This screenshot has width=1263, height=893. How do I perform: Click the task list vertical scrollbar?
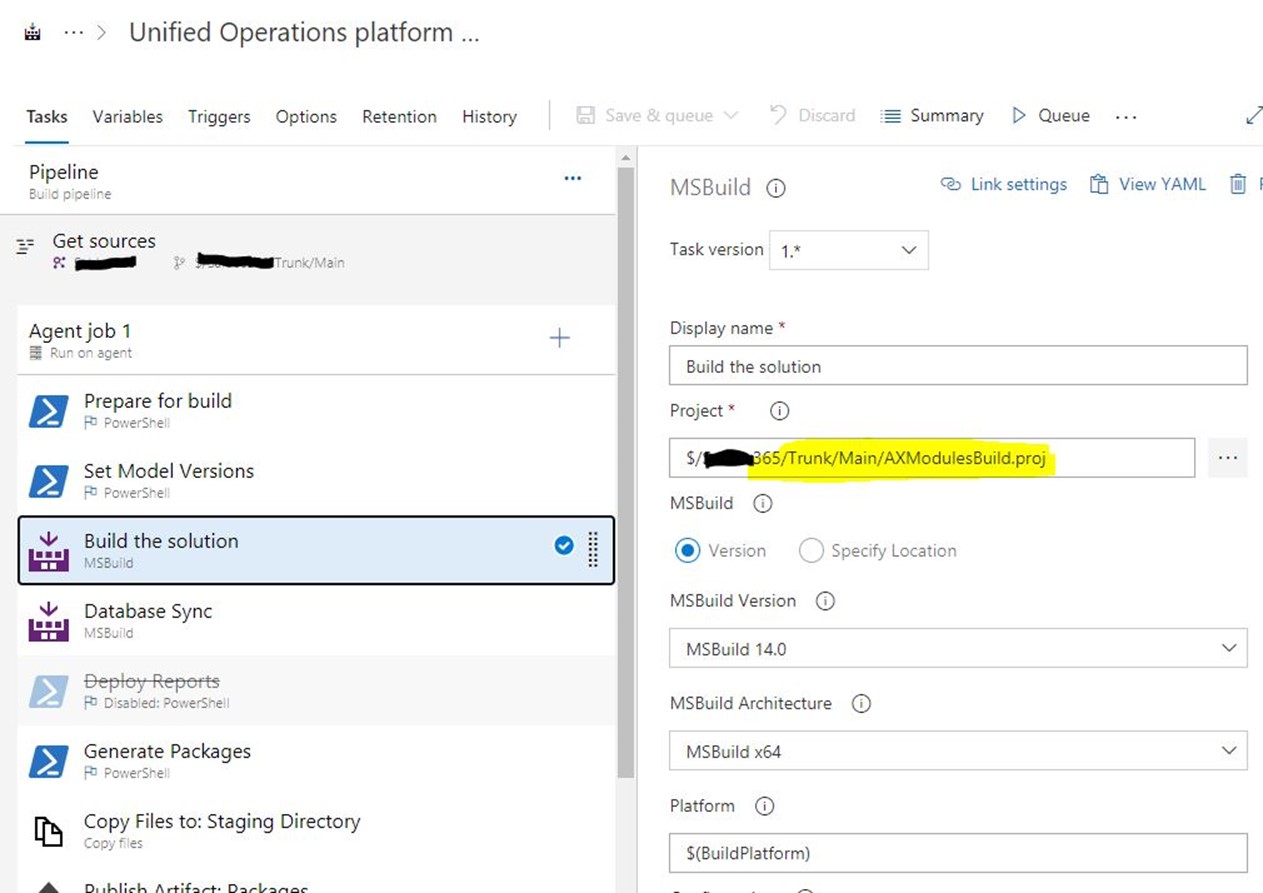[626, 470]
